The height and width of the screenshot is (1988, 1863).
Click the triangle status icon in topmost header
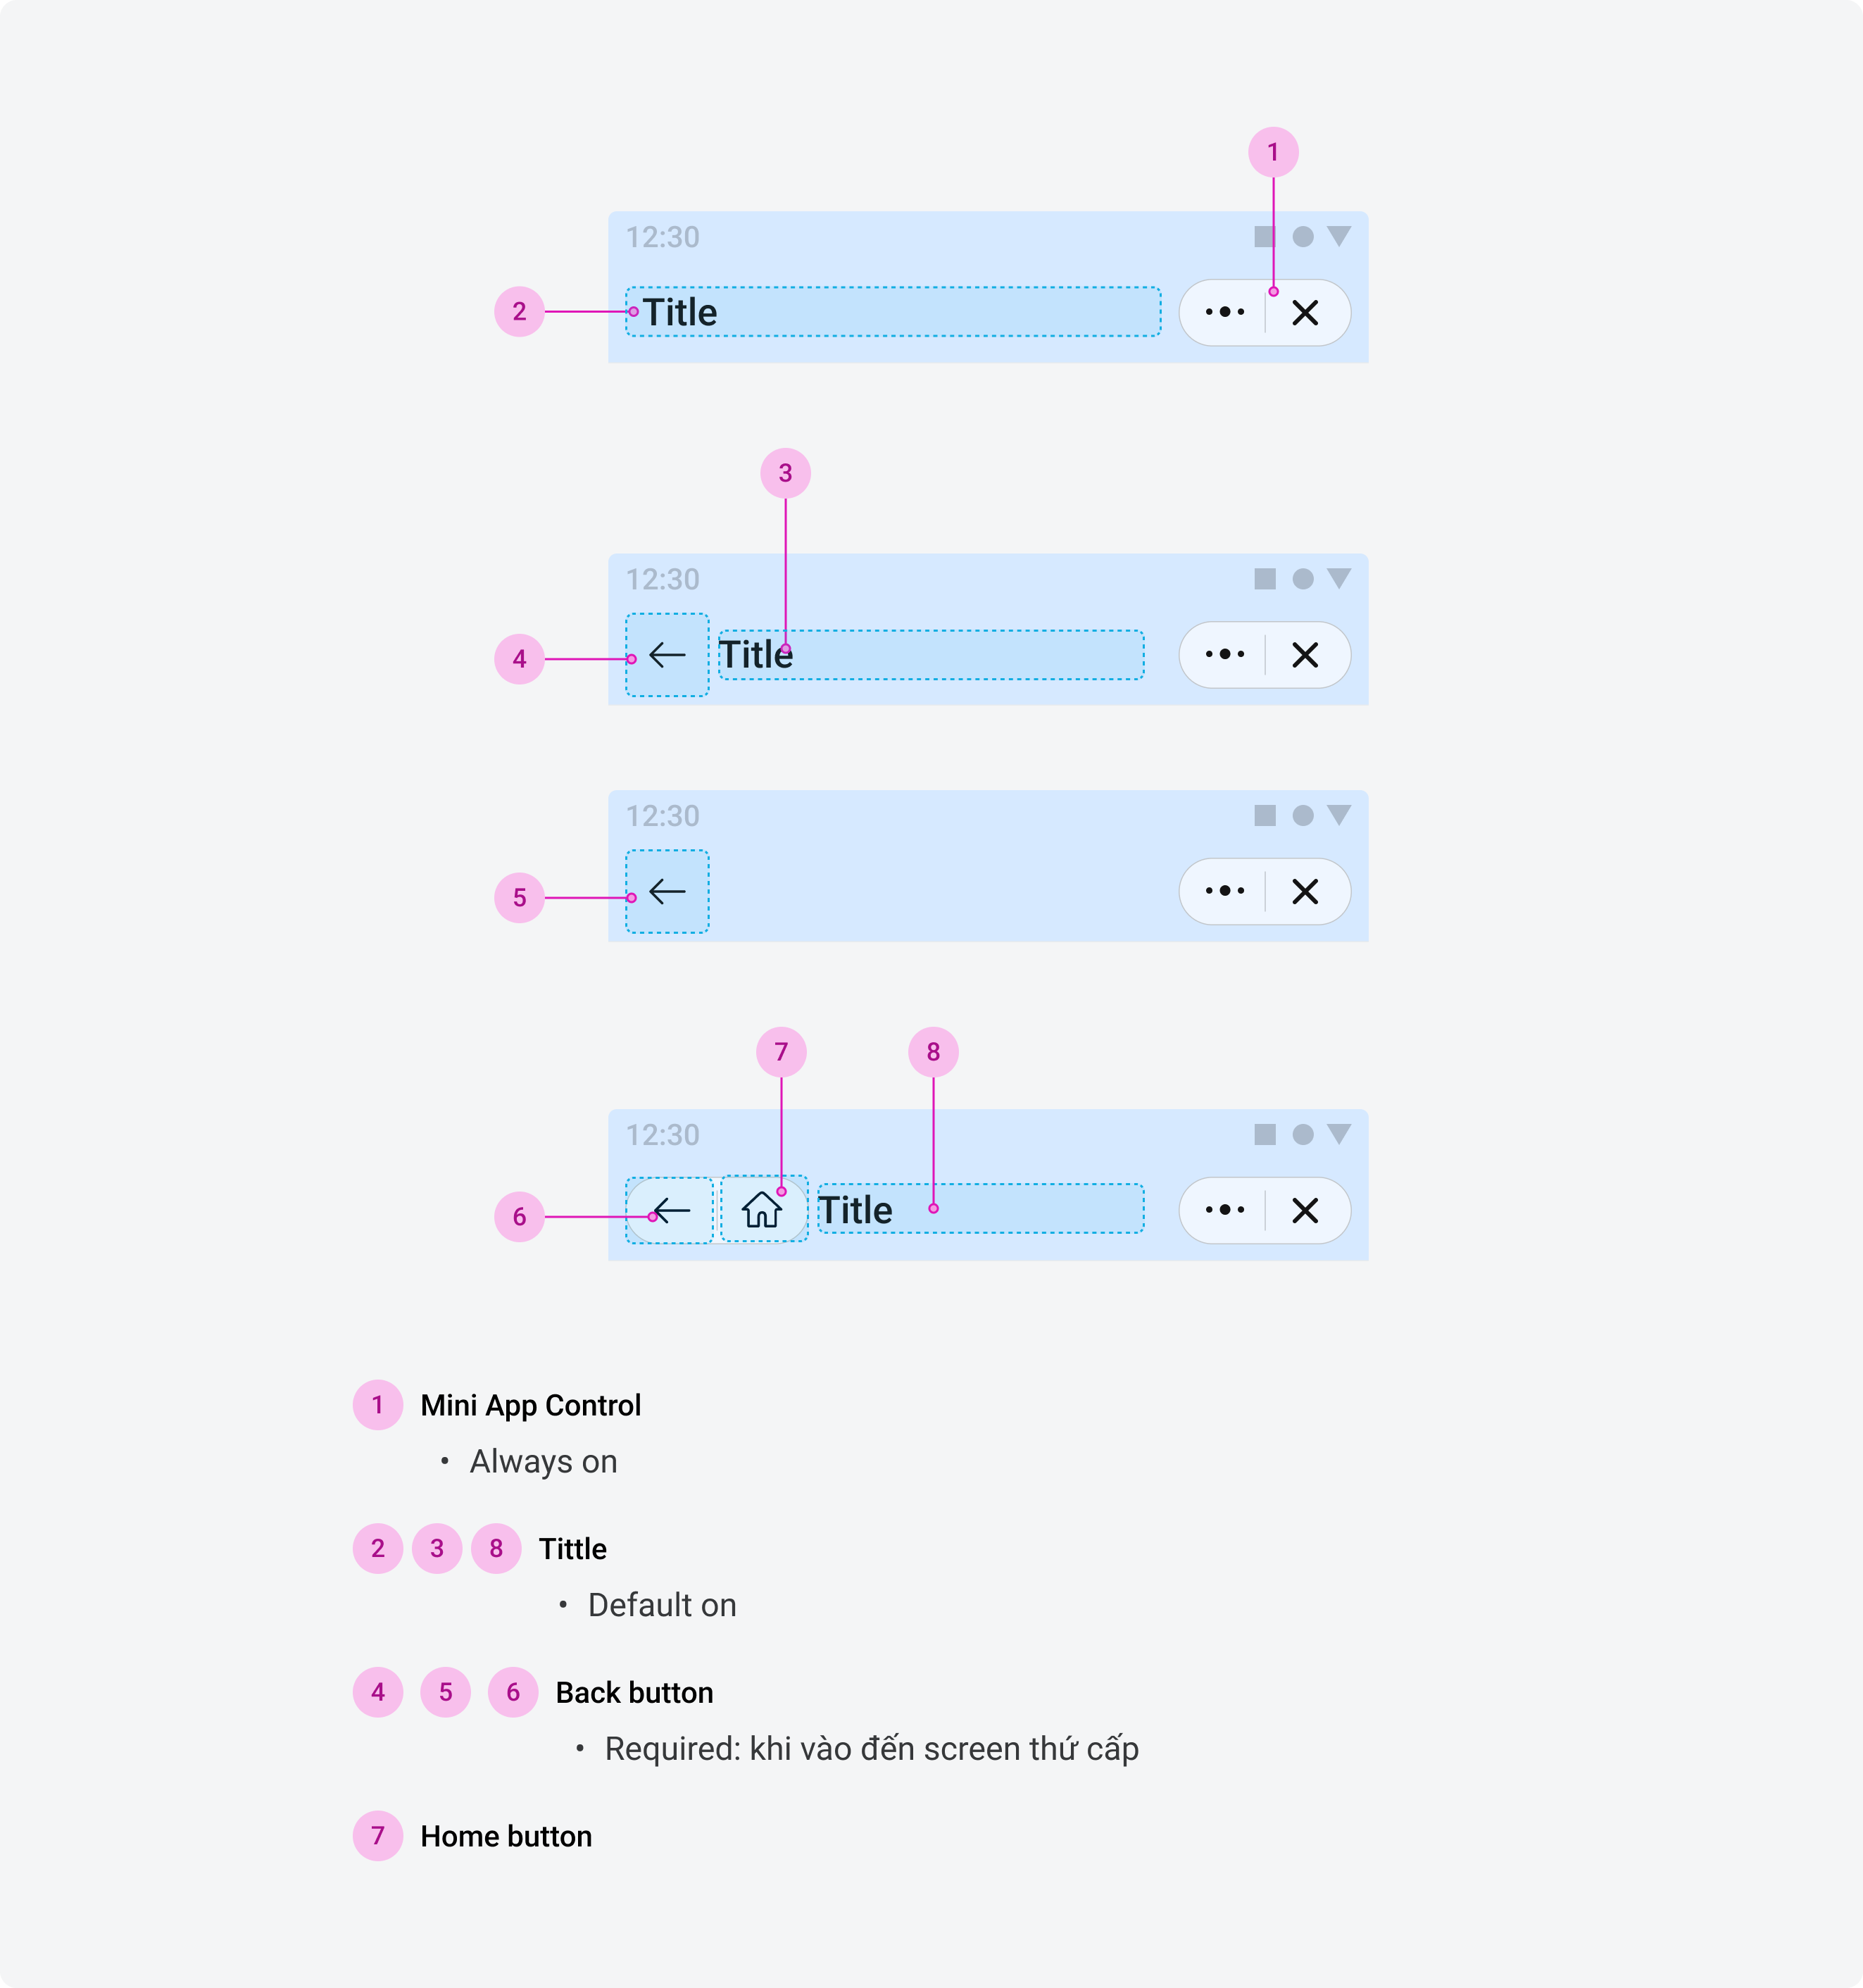pos(1338,236)
